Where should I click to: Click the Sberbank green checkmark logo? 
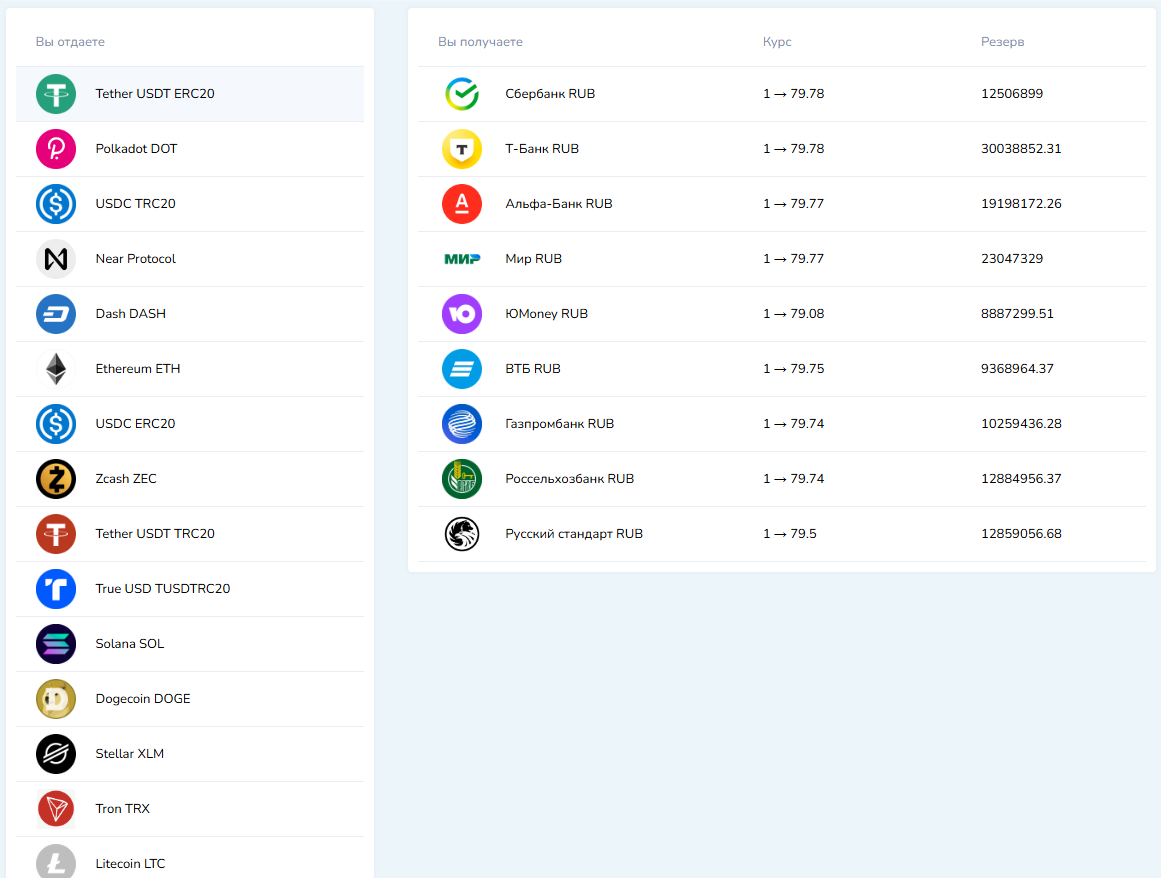[x=462, y=94]
